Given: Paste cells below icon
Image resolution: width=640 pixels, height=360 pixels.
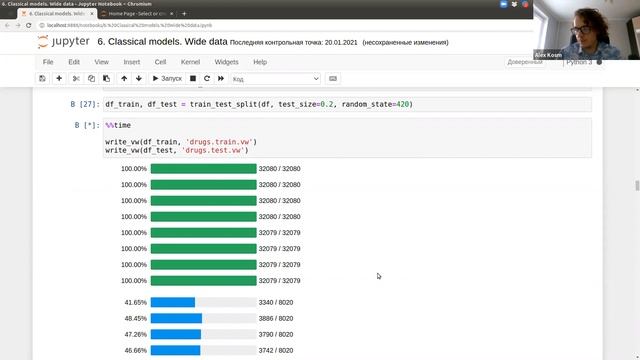Looking at the screenshot, I should (x=107, y=78).
